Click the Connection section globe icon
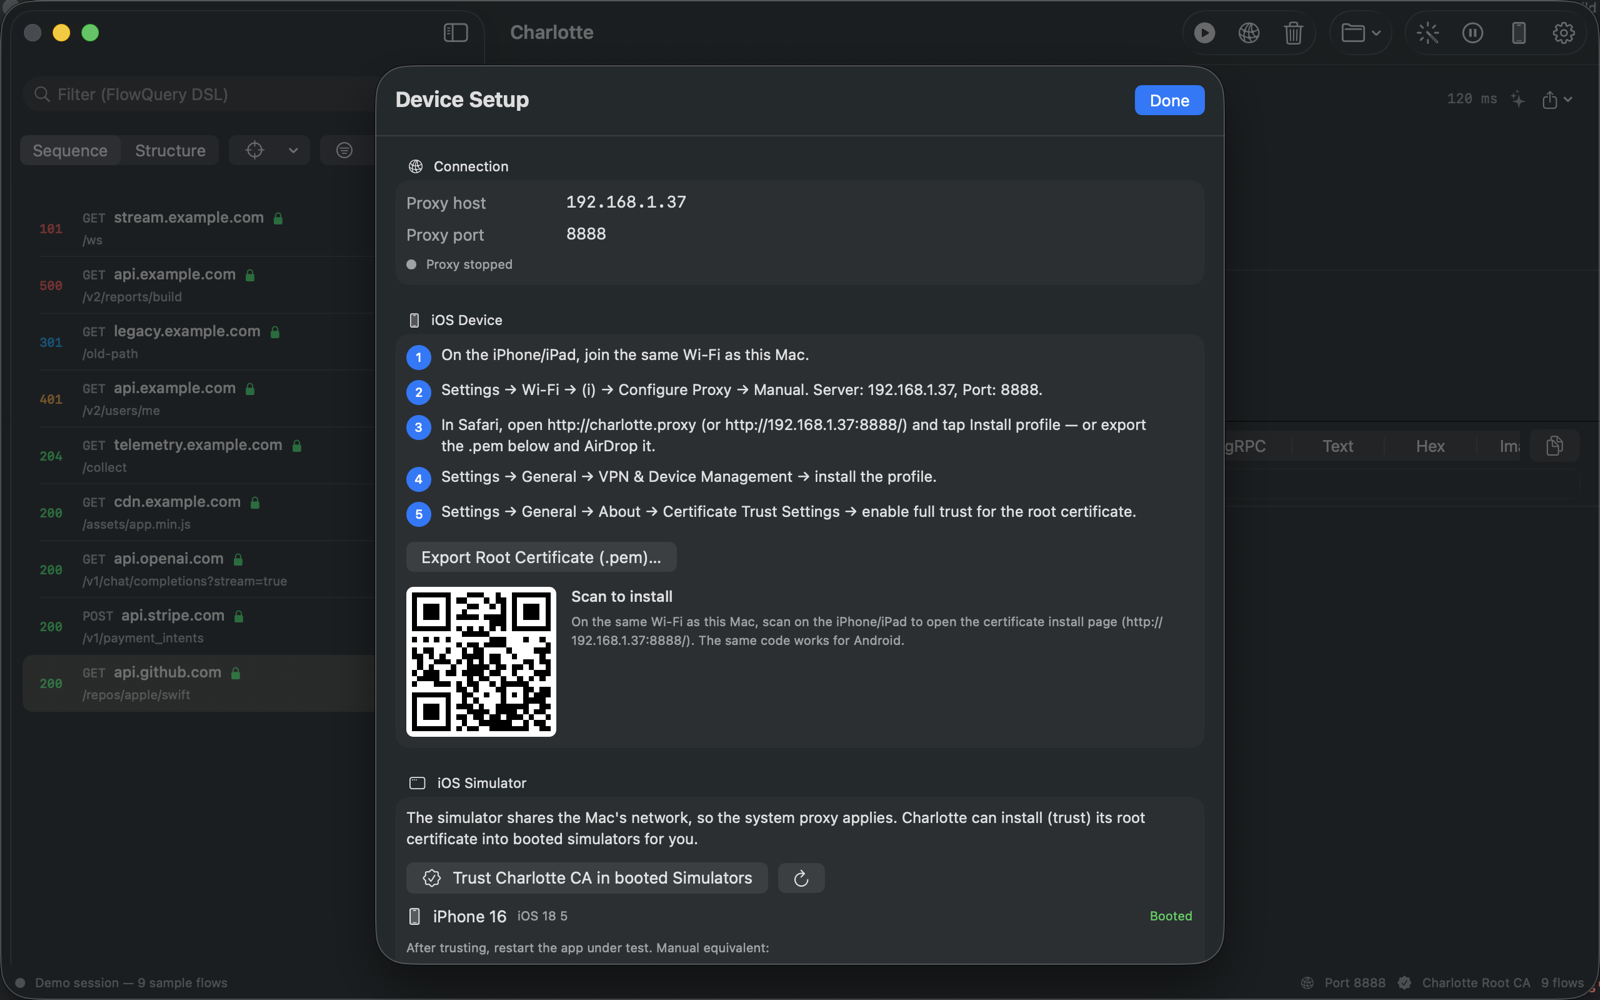Viewport: 1600px width, 1000px height. pyautogui.click(x=415, y=167)
